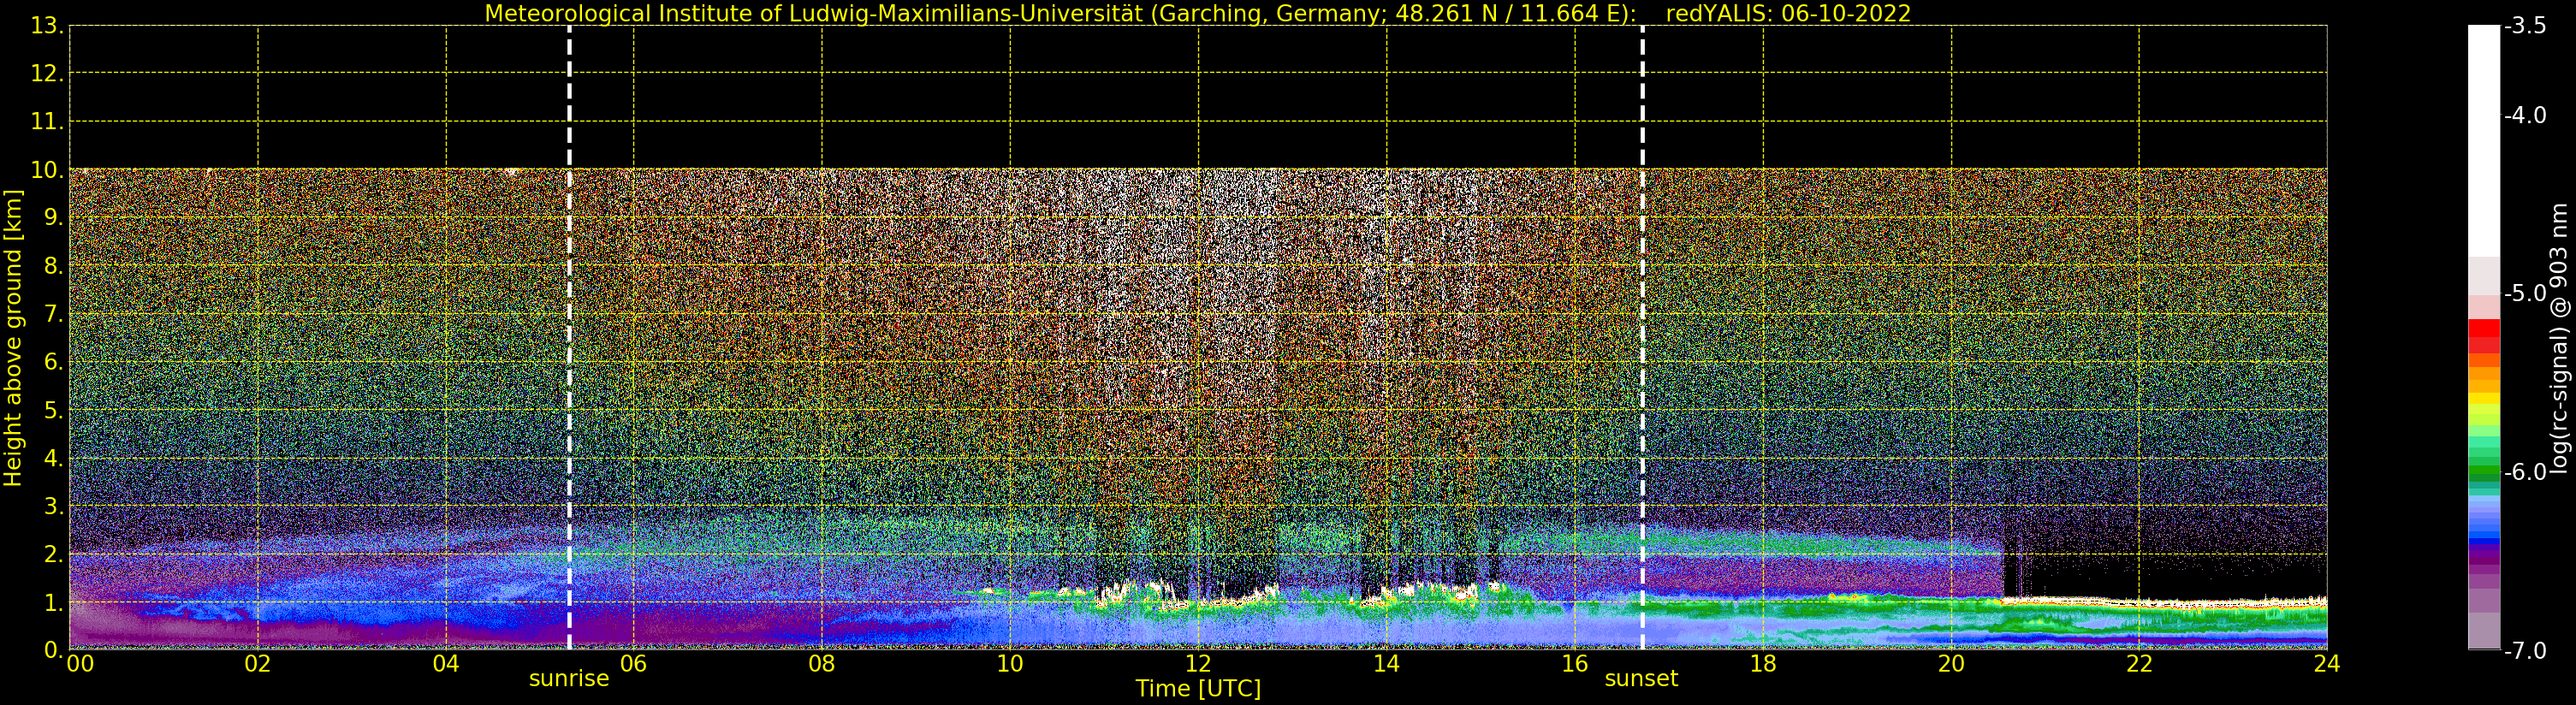Click the height axis label '3.'
Image resolution: width=2576 pixels, height=705 pixels.
pos(54,506)
